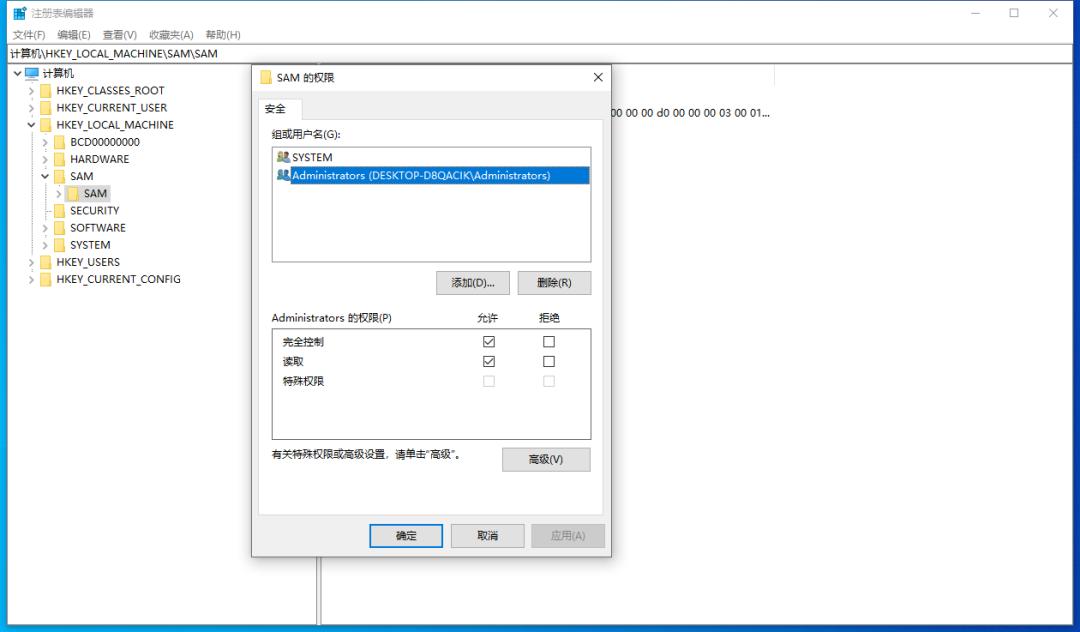Select the SOFTWARE key label
The image size is (1080, 632).
[98, 228]
